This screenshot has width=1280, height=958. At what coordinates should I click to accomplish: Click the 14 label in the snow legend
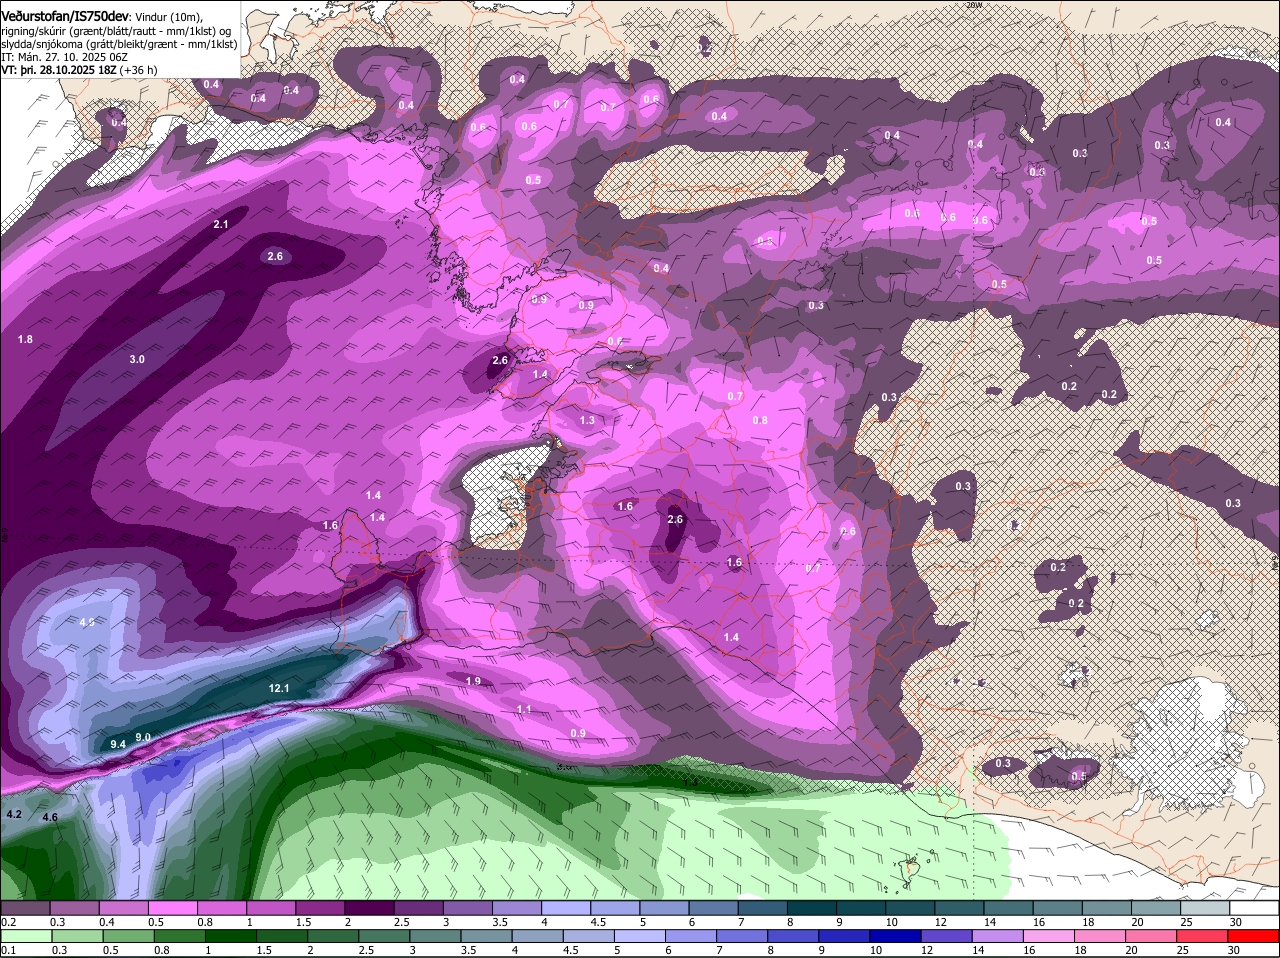(989, 922)
